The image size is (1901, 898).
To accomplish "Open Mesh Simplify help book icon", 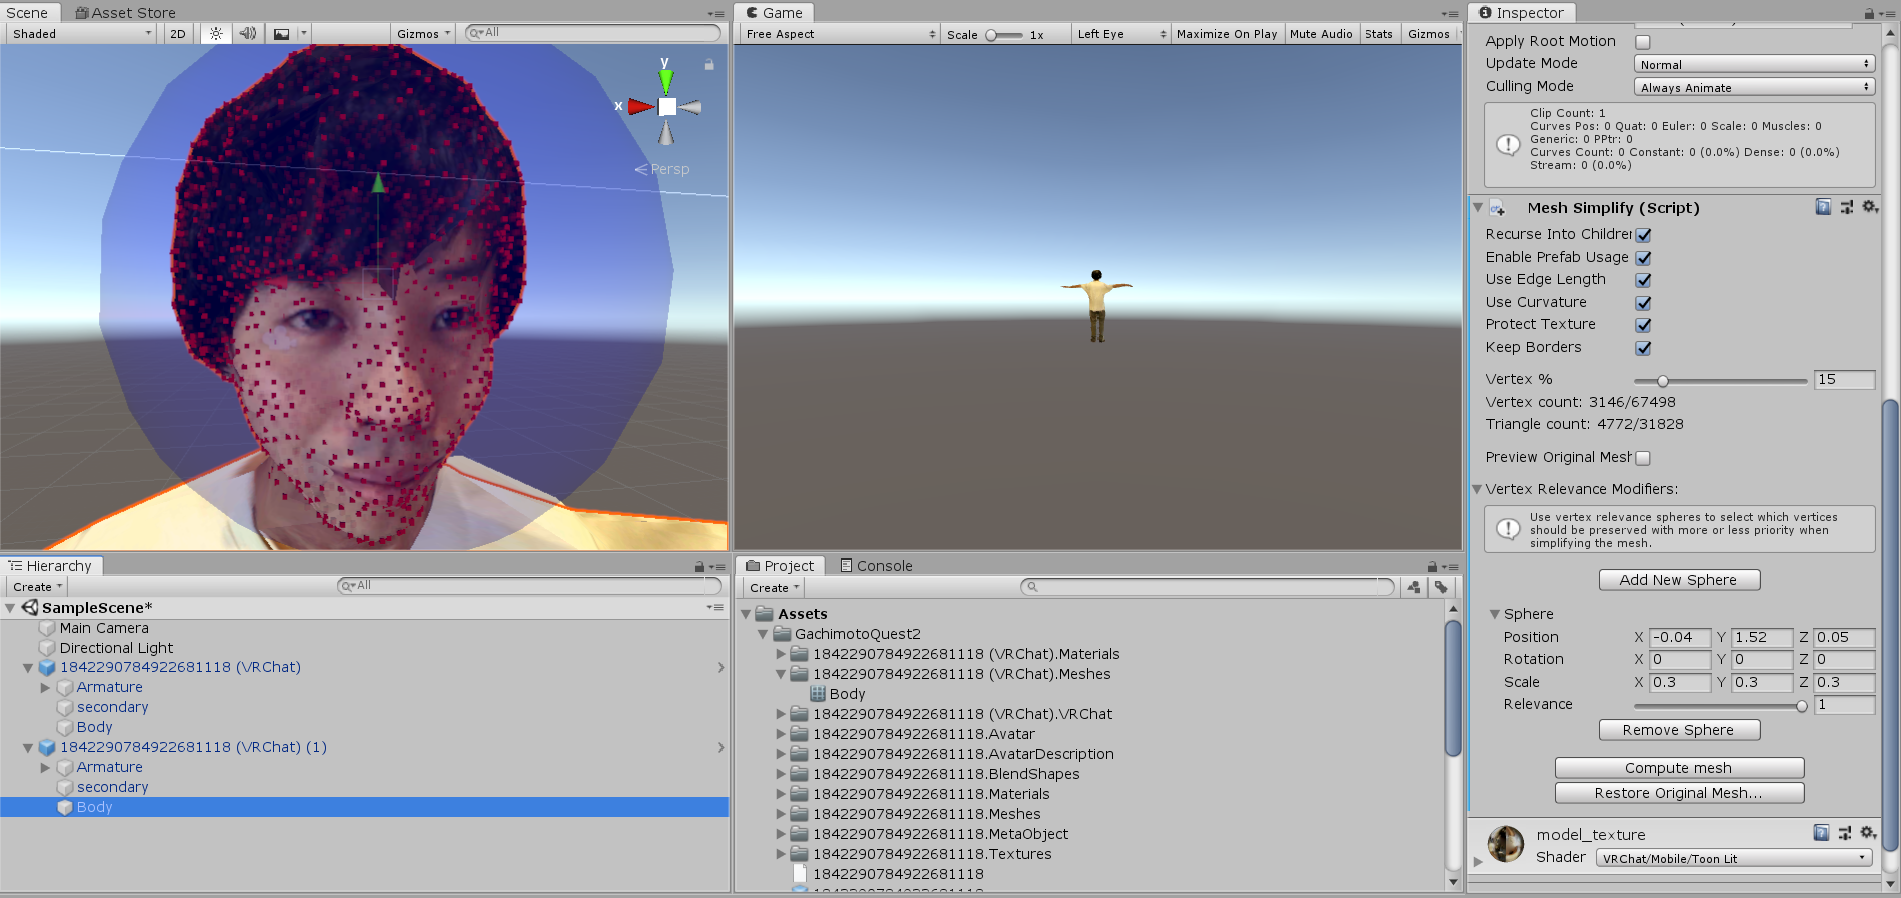I will tap(1823, 207).
